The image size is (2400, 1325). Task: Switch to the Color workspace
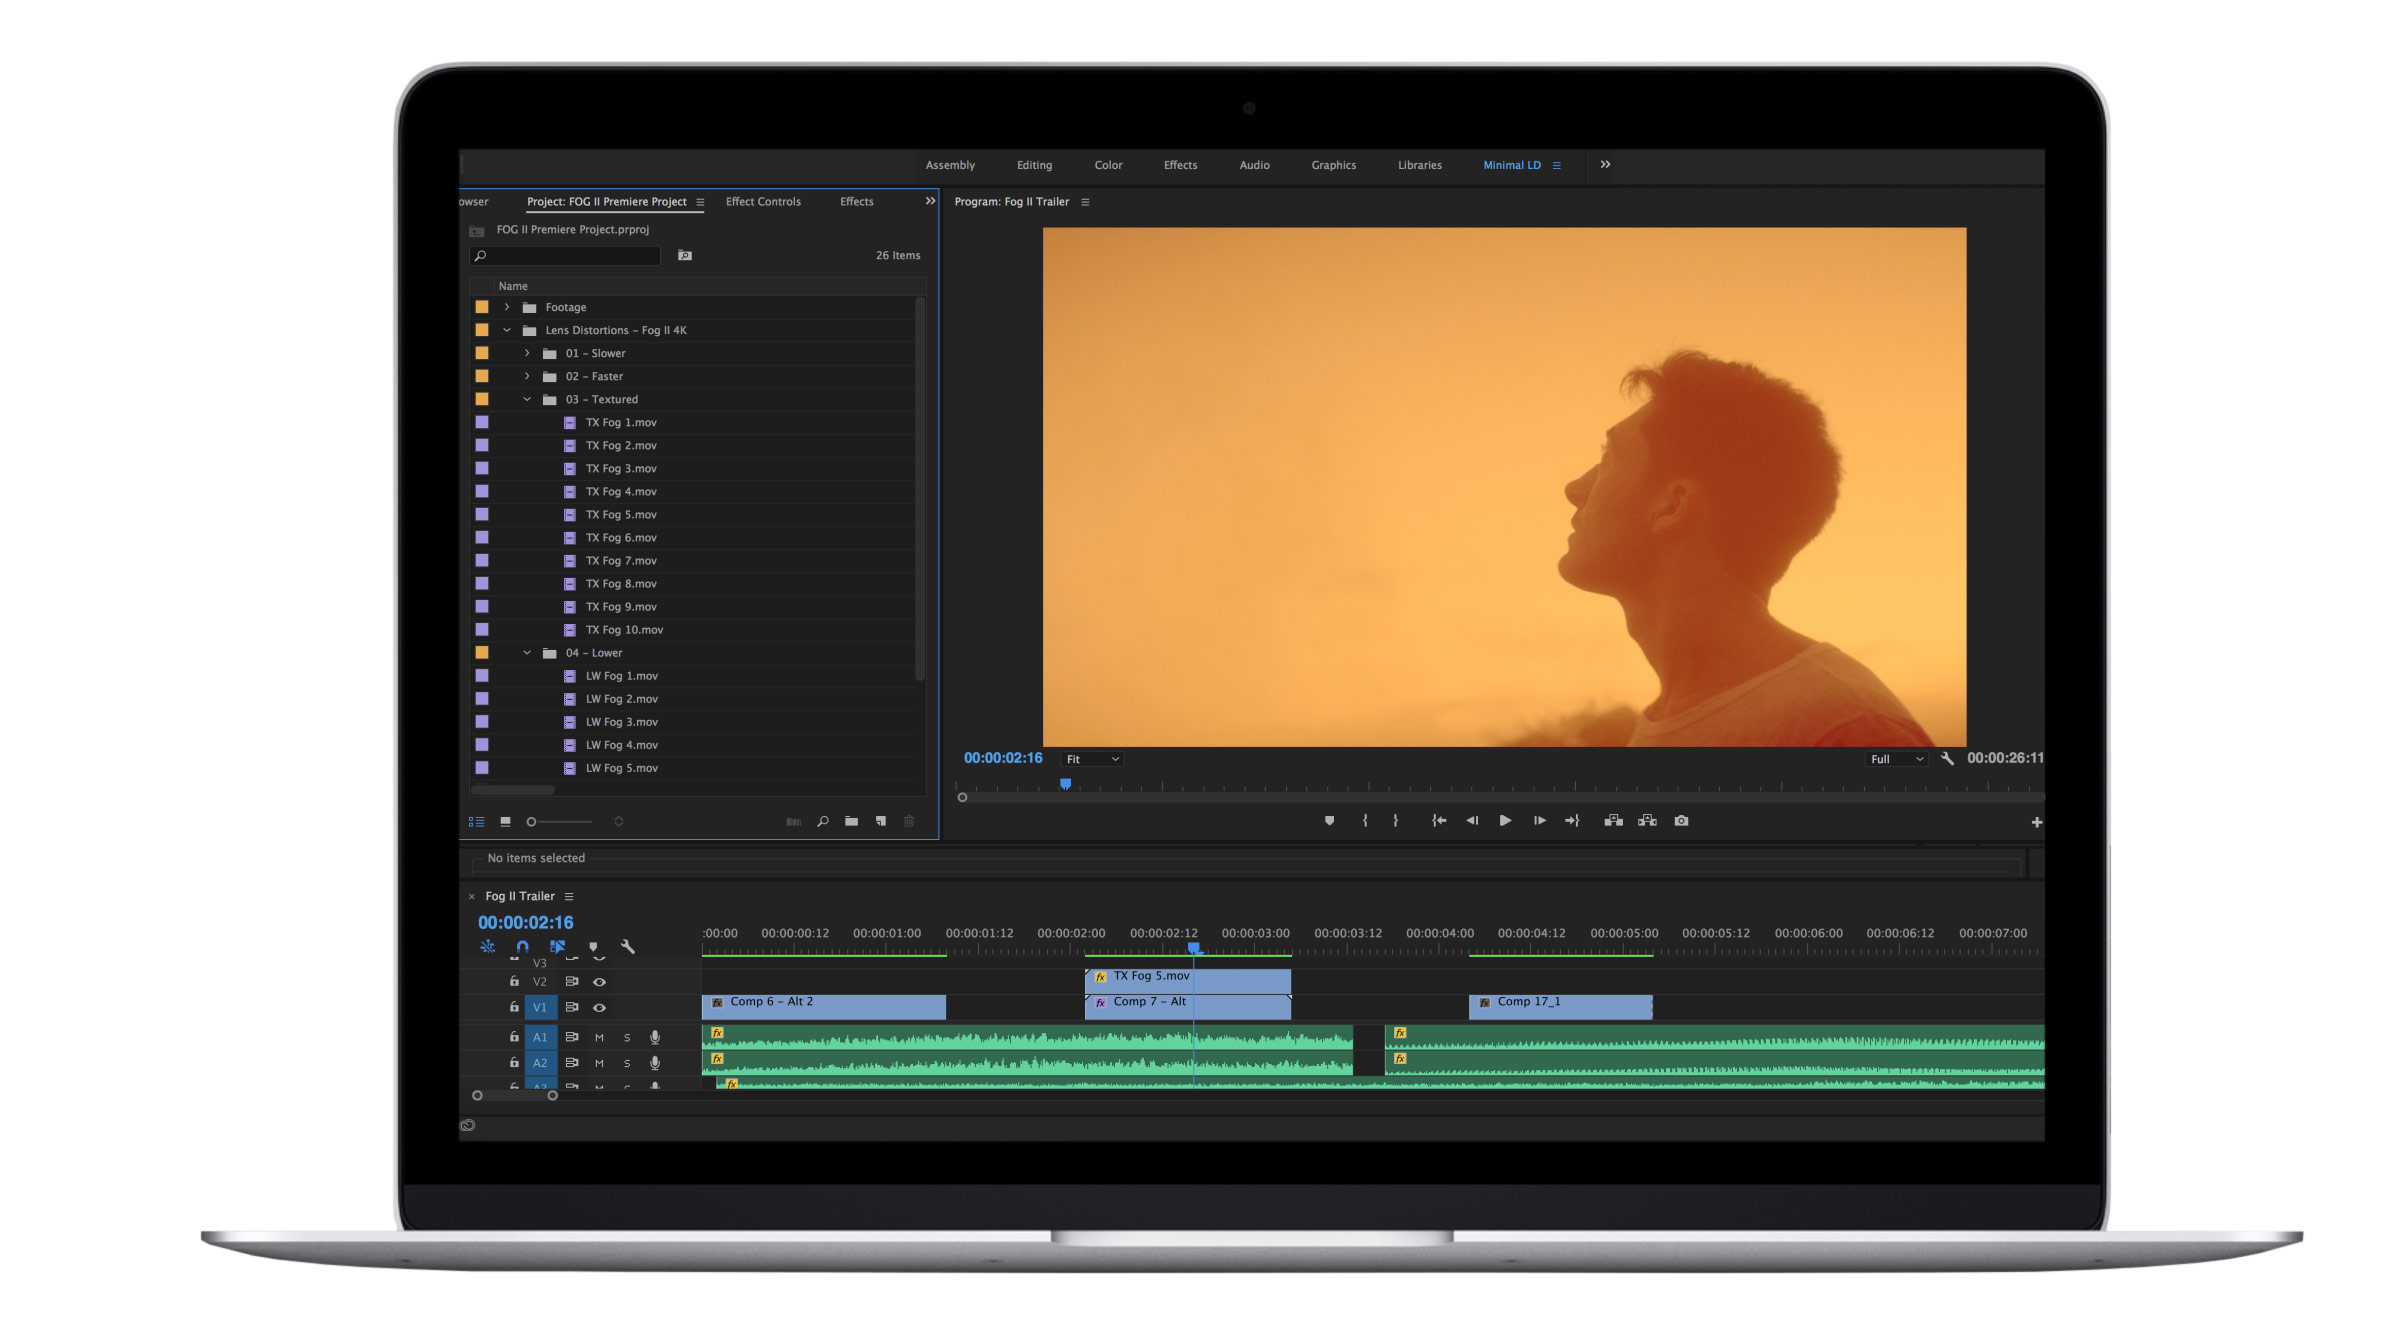(x=1108, y=166)
